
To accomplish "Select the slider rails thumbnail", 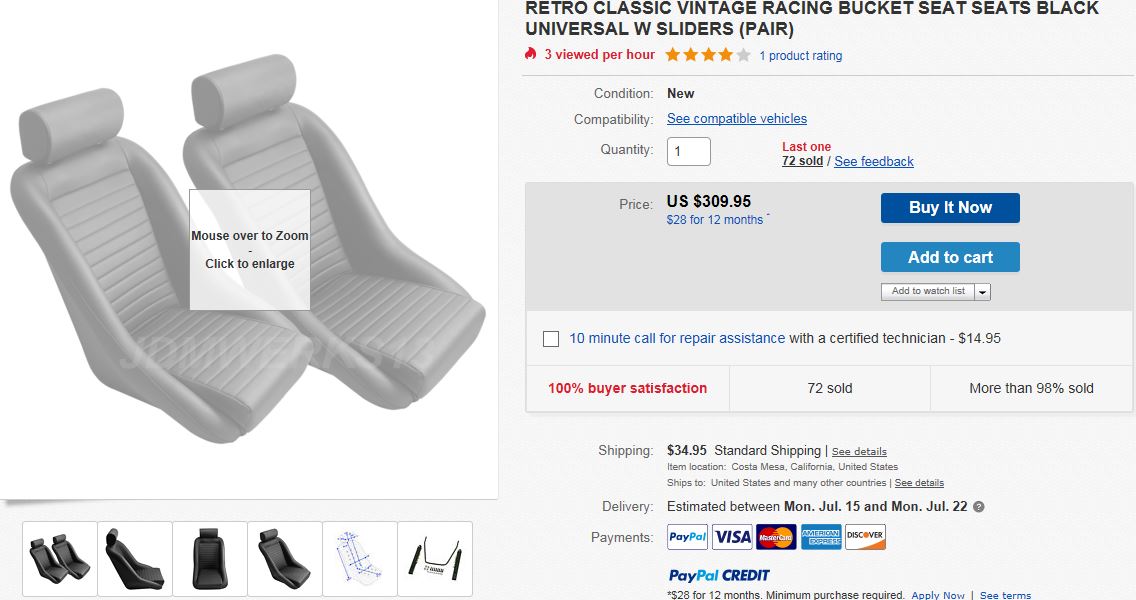I will tap(435, 559).
